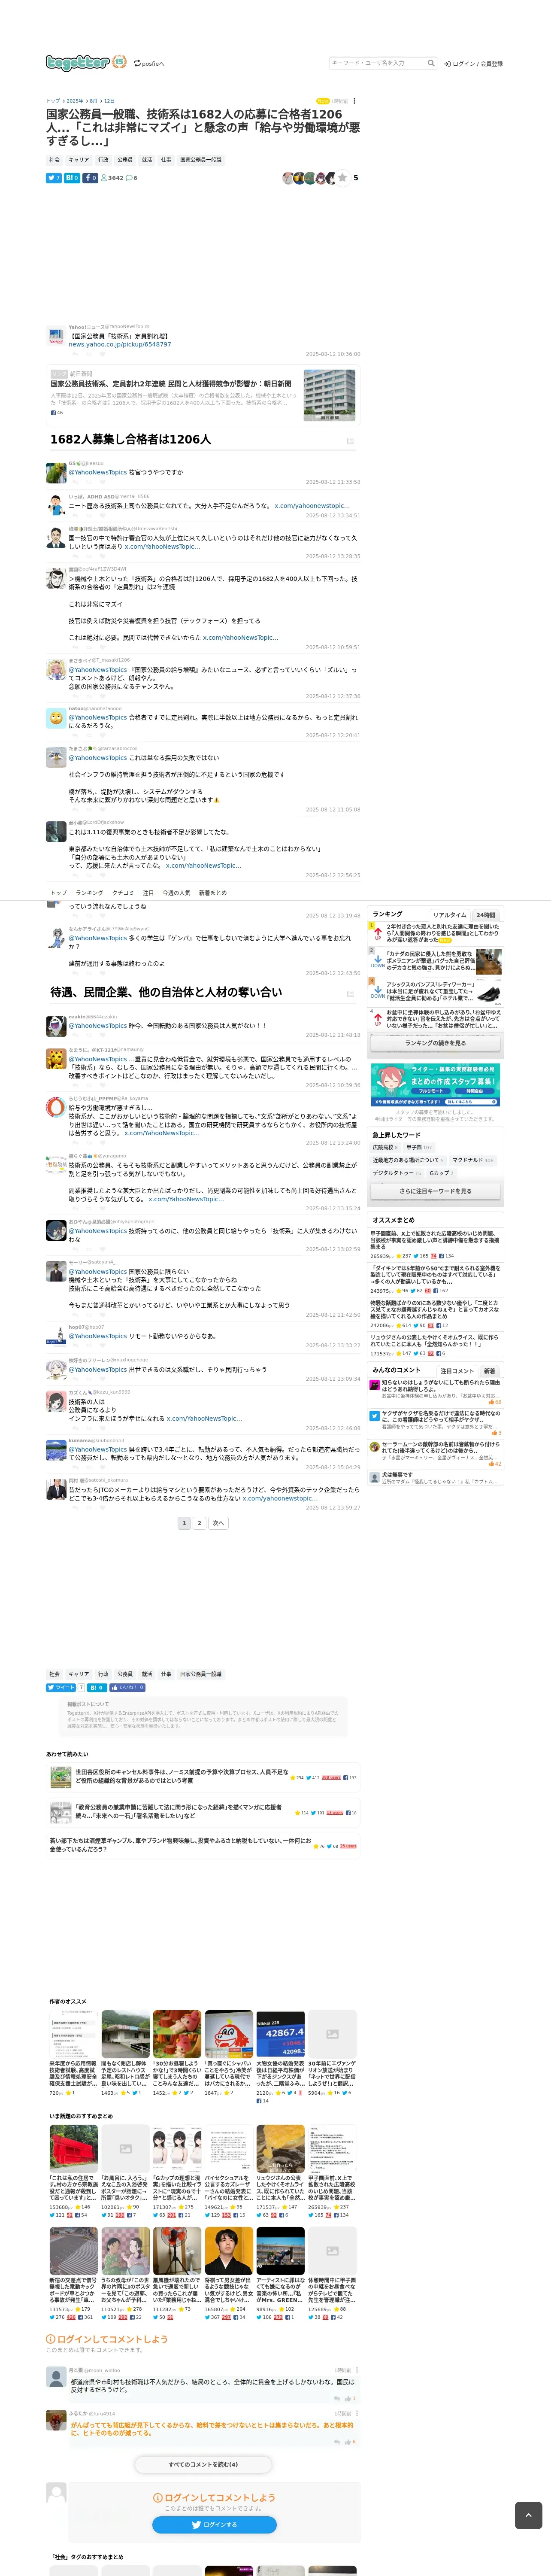
Task: Go to page 2 of pagination
Action: [x=199, y=1523]
